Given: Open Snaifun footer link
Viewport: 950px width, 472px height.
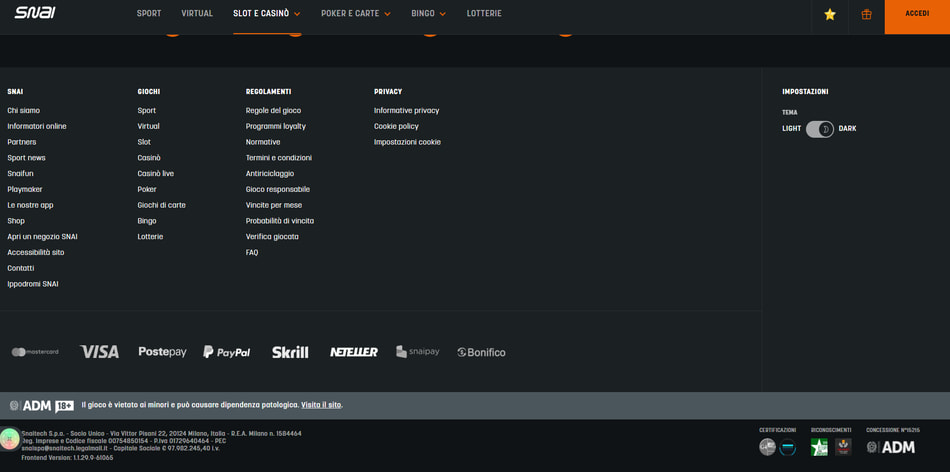Looking at the screenshot, I should pos(21,173).
